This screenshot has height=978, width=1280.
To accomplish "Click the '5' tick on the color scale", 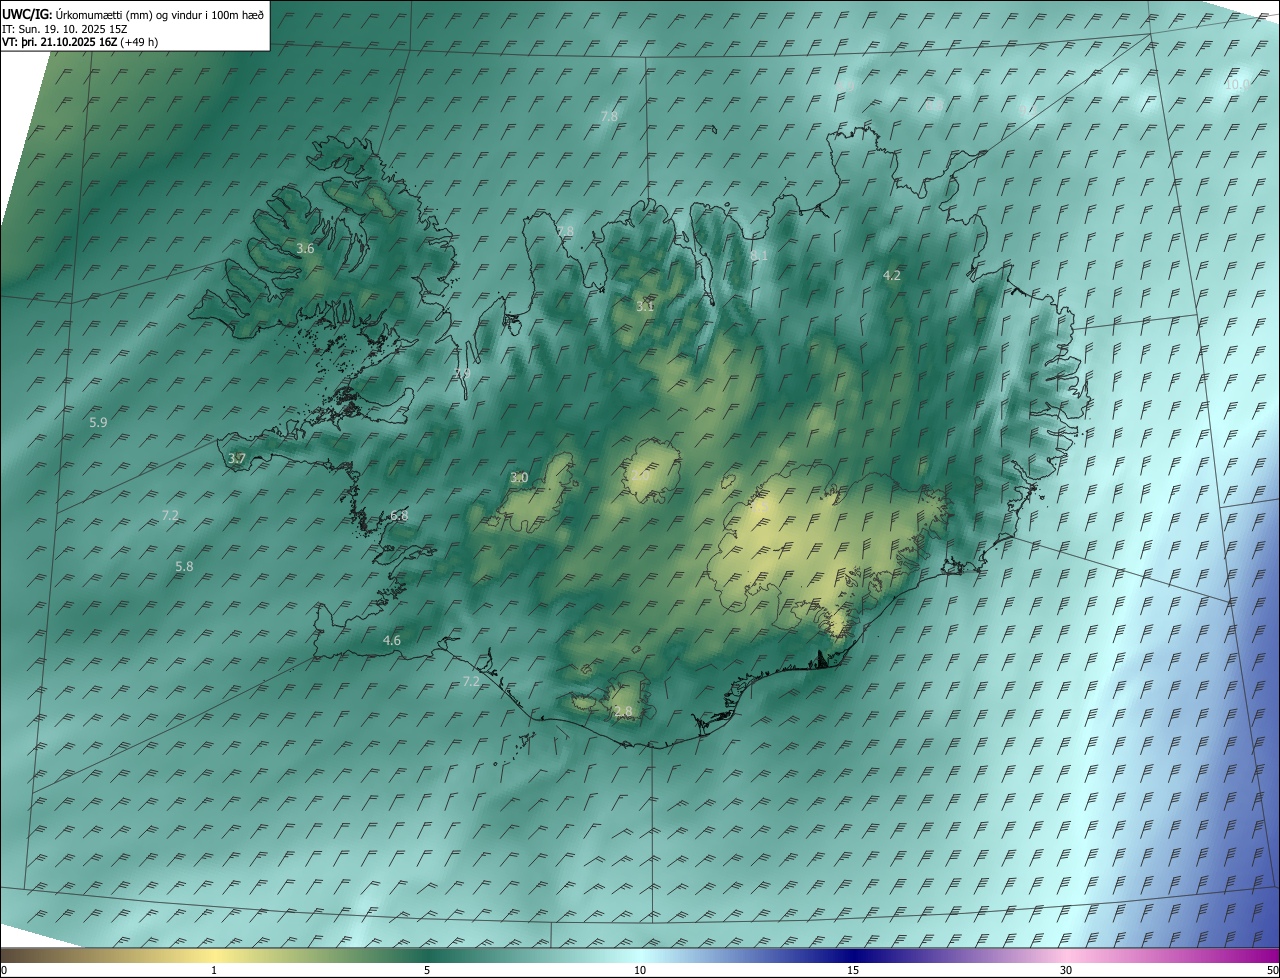I will pyautogui.click(x=427, y=970).
